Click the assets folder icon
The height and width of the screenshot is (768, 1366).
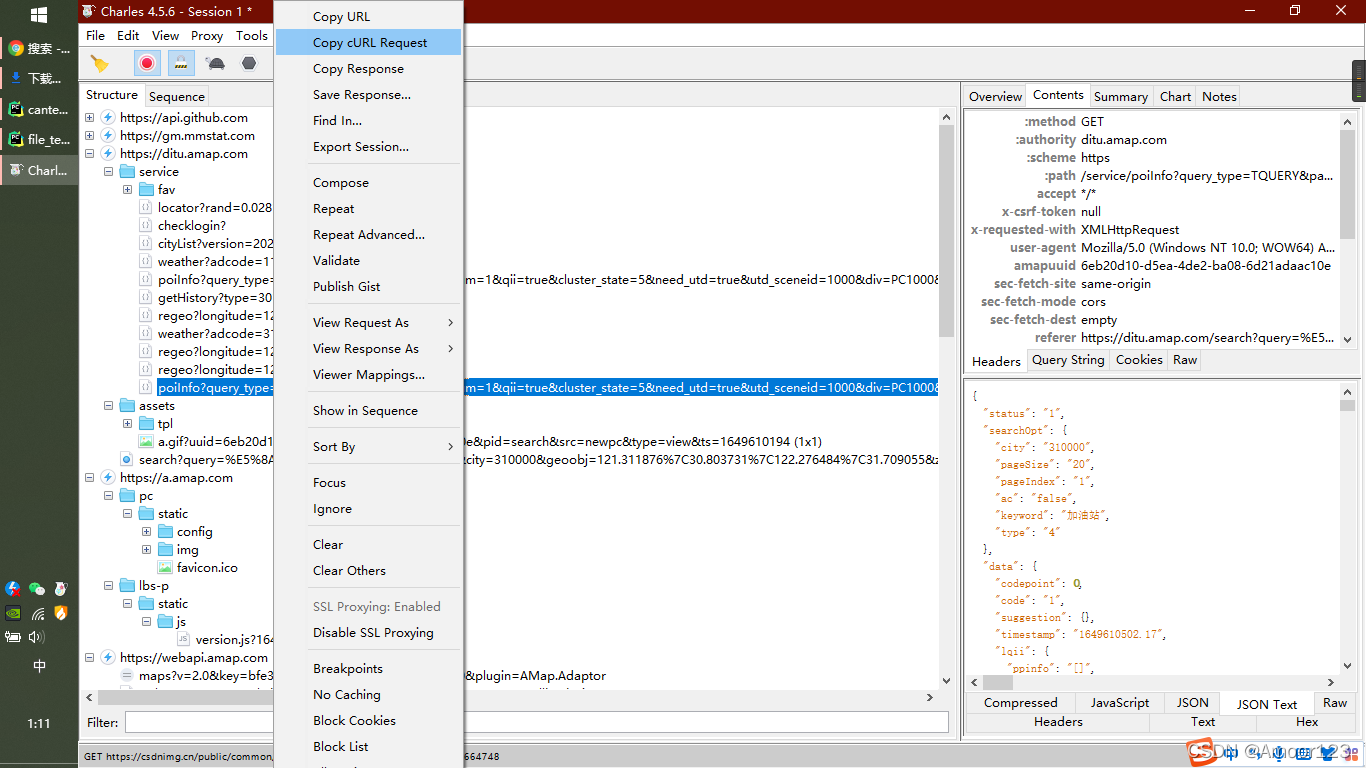pos(127,406)
